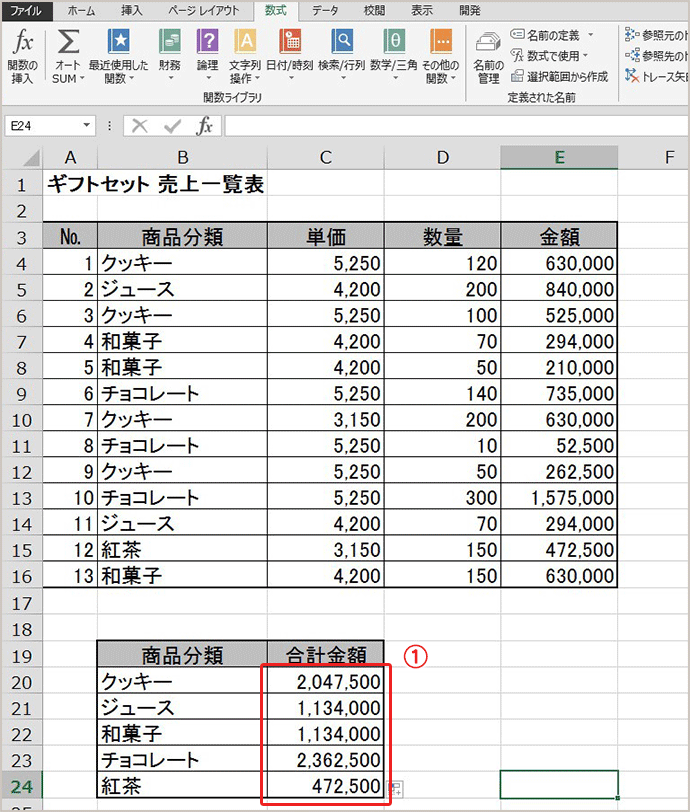Image resolution: width=690 pixels, height=812 pixels.
Task: Click the formula bar Enter checkmark icon
Action: [172, 126]
